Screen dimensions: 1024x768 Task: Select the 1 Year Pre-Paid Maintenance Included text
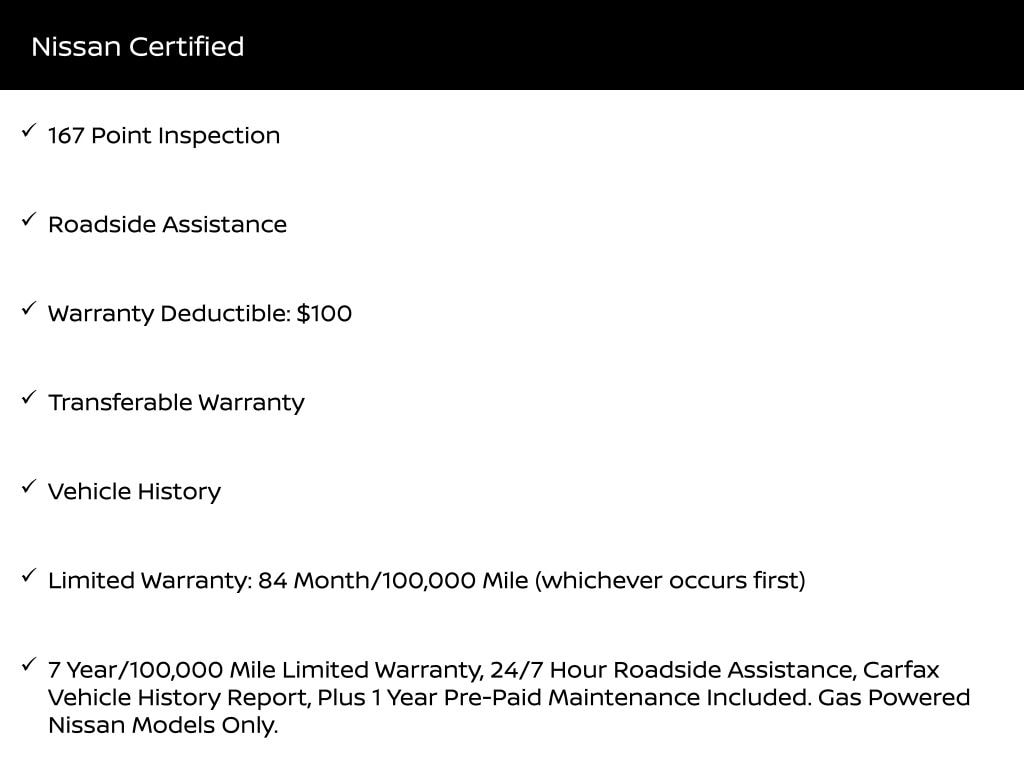[x=590, y=698]
